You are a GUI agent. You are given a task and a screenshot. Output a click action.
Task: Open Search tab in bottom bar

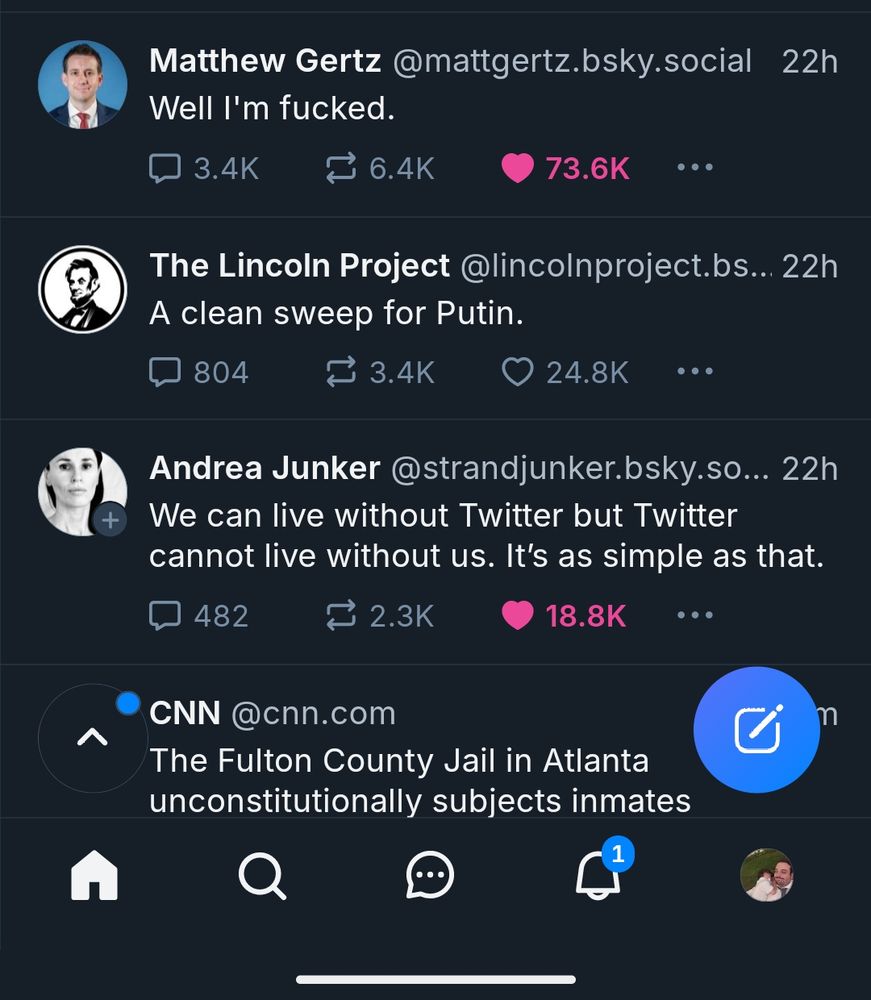262,876
